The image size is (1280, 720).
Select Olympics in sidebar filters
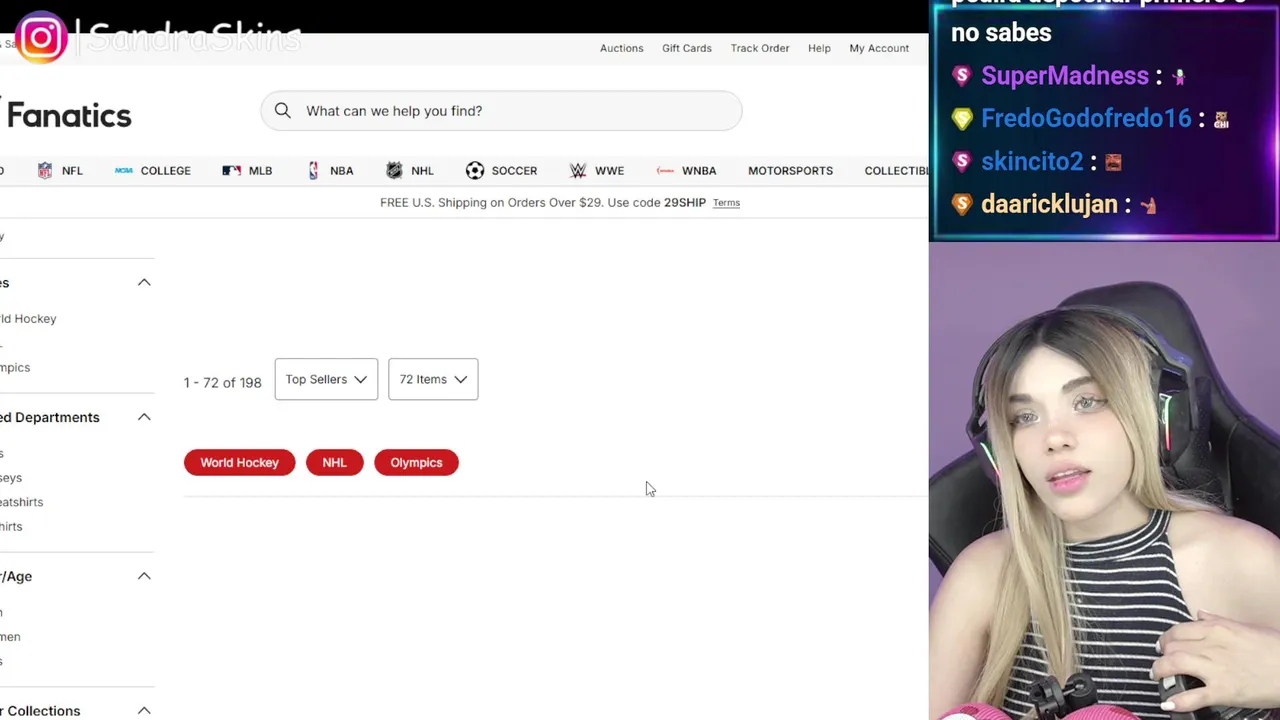coord(15,368)
